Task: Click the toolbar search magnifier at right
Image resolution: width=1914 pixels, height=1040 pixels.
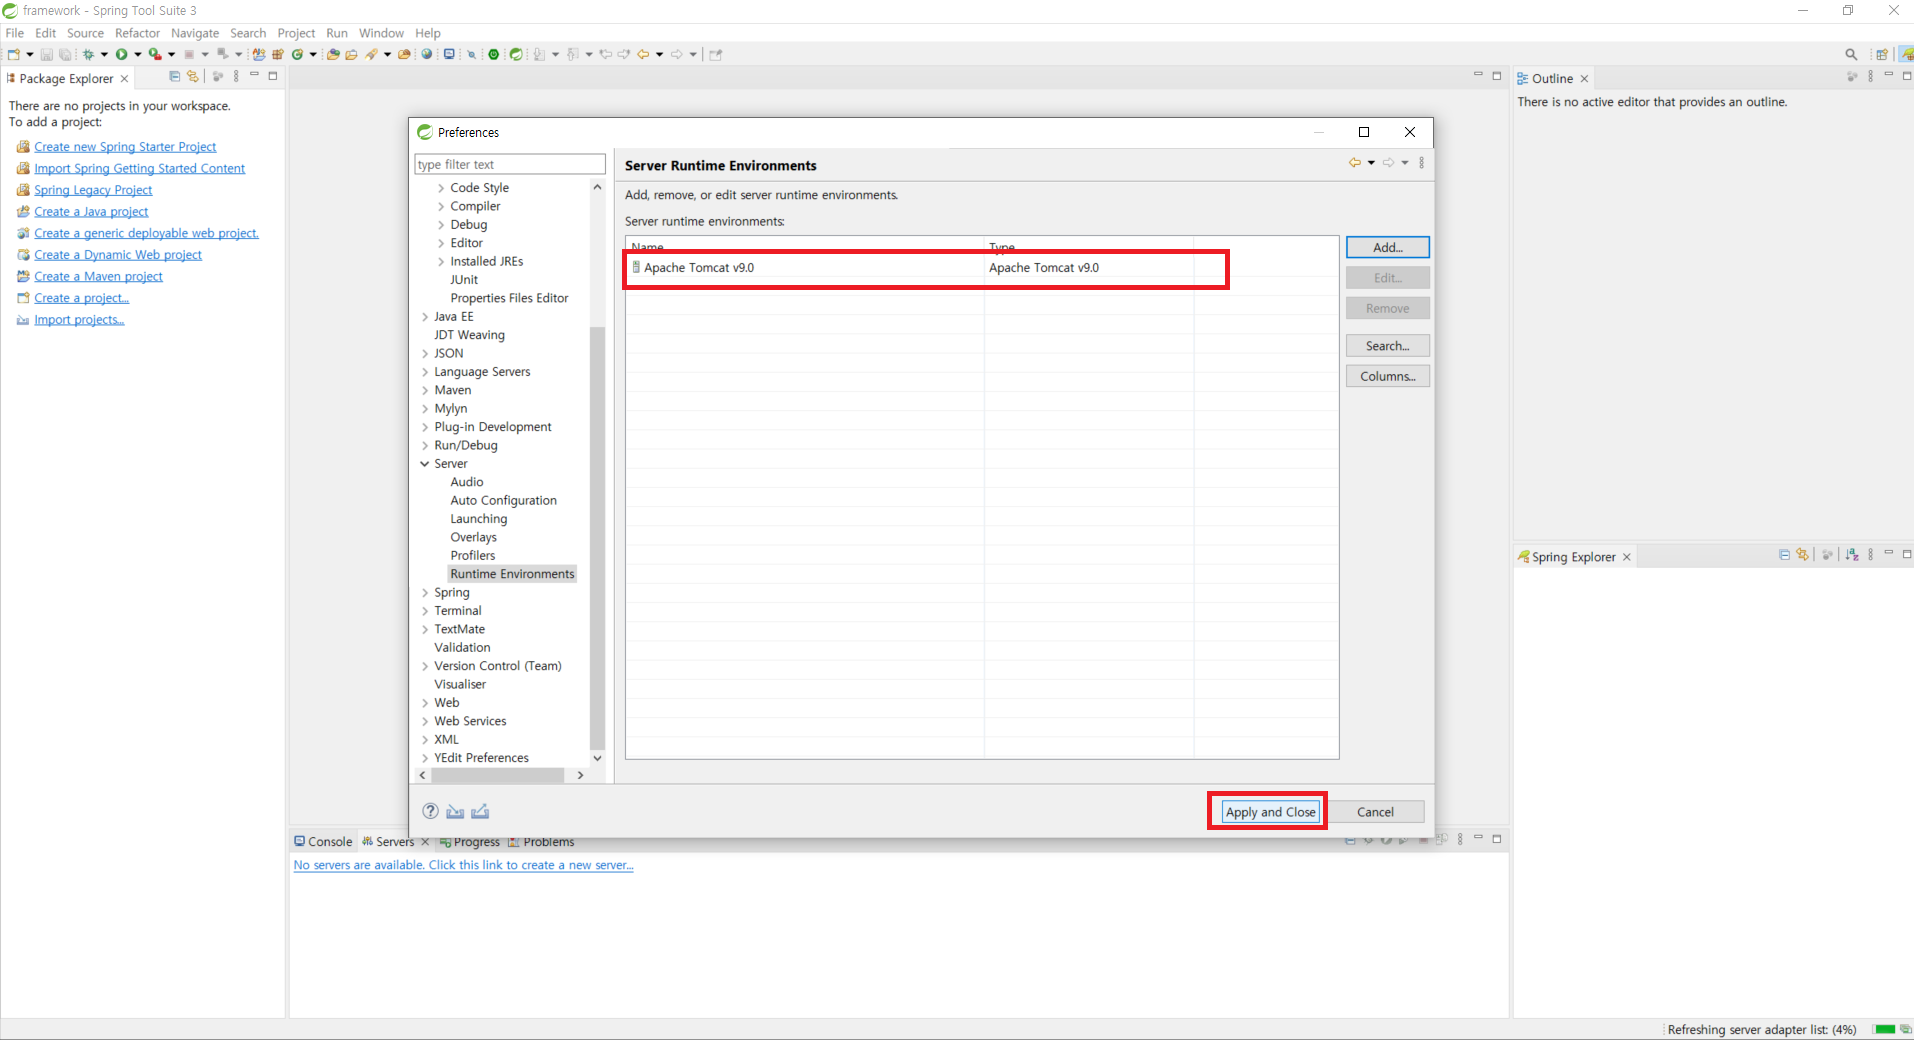Action: click(x=1851, y=54)
